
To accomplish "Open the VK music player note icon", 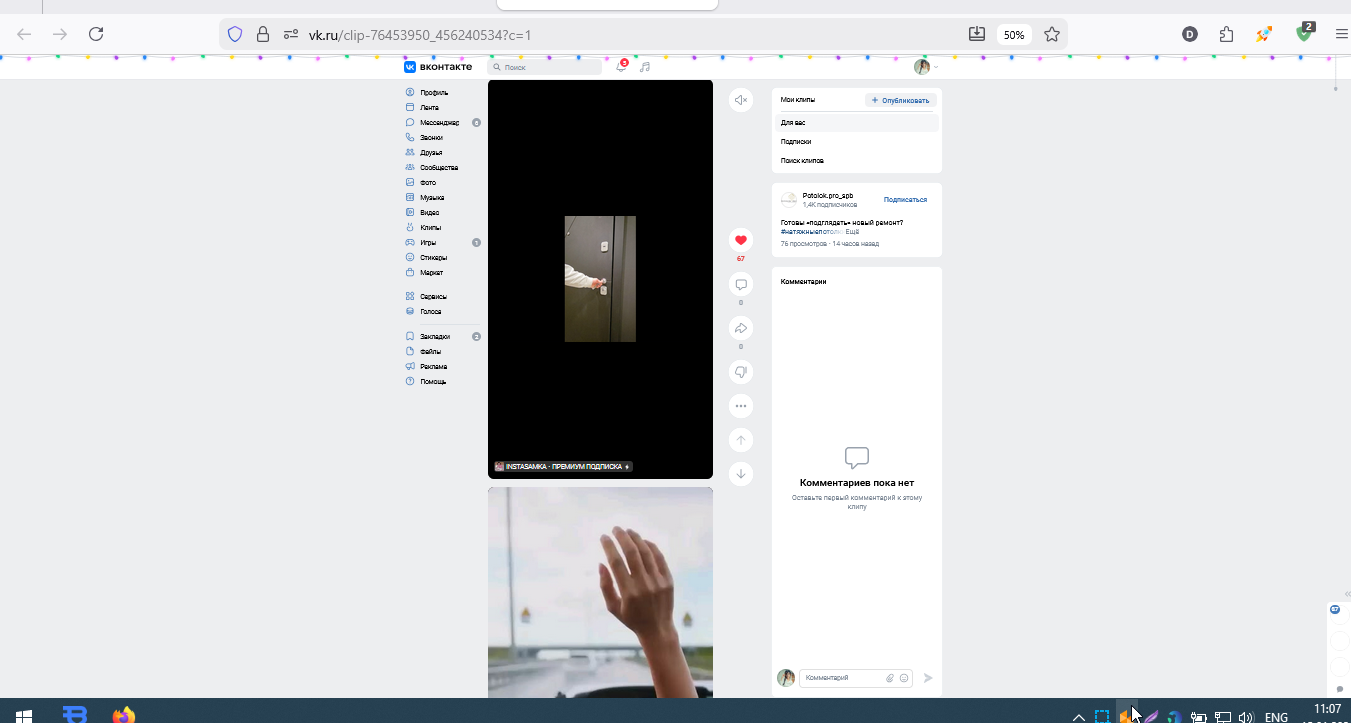I will click(645, 67).
